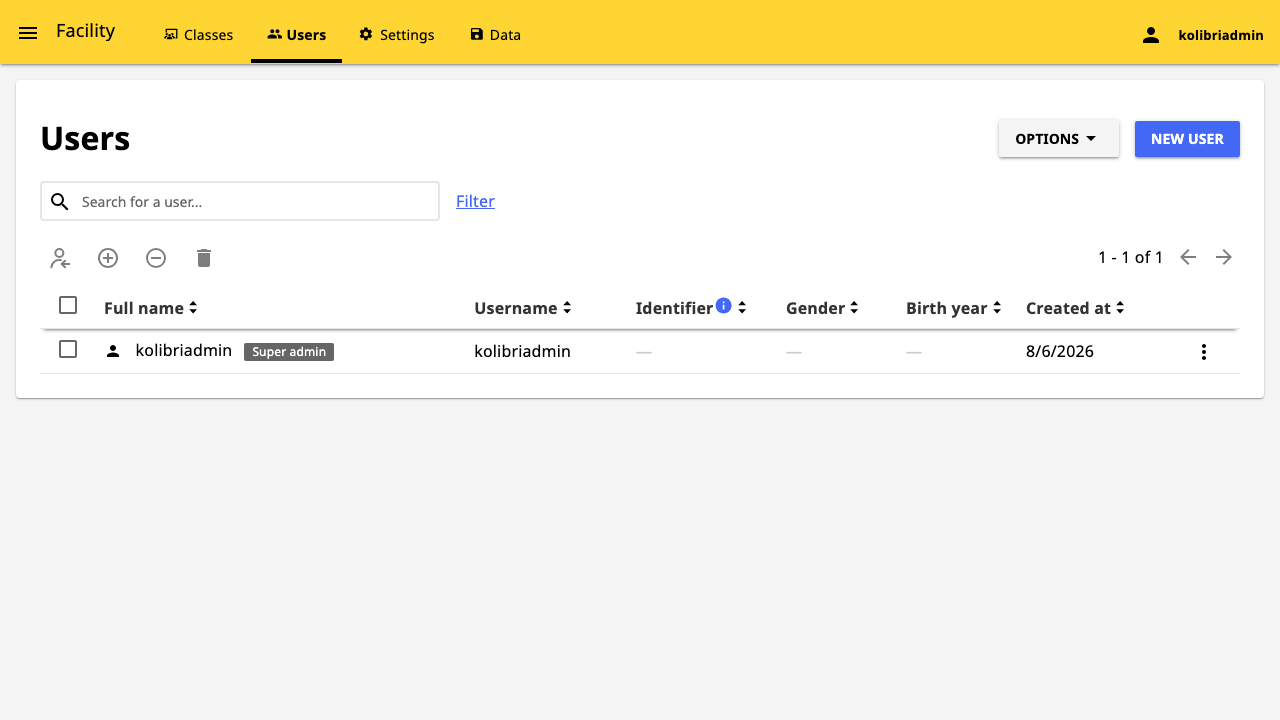The width and height of the screenshot is (1280, 720).
Task: Open the hamburger navigation menu
Action: 28,33
